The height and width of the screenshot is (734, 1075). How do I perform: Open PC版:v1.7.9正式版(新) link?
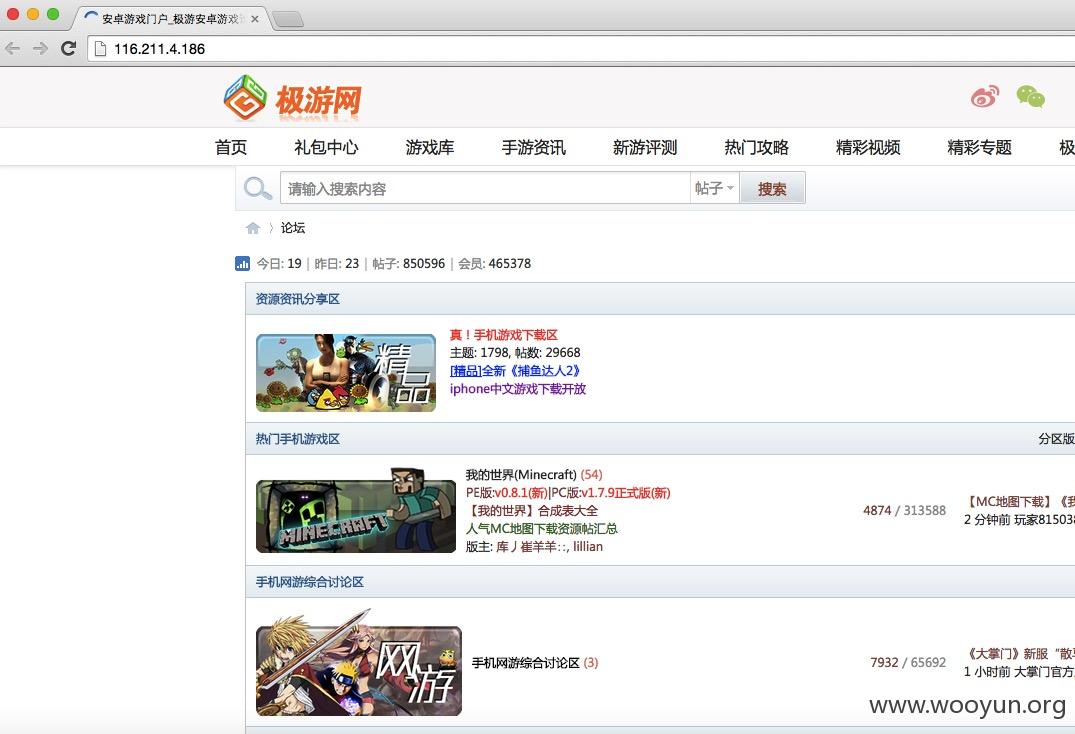(x=611, y=493)
